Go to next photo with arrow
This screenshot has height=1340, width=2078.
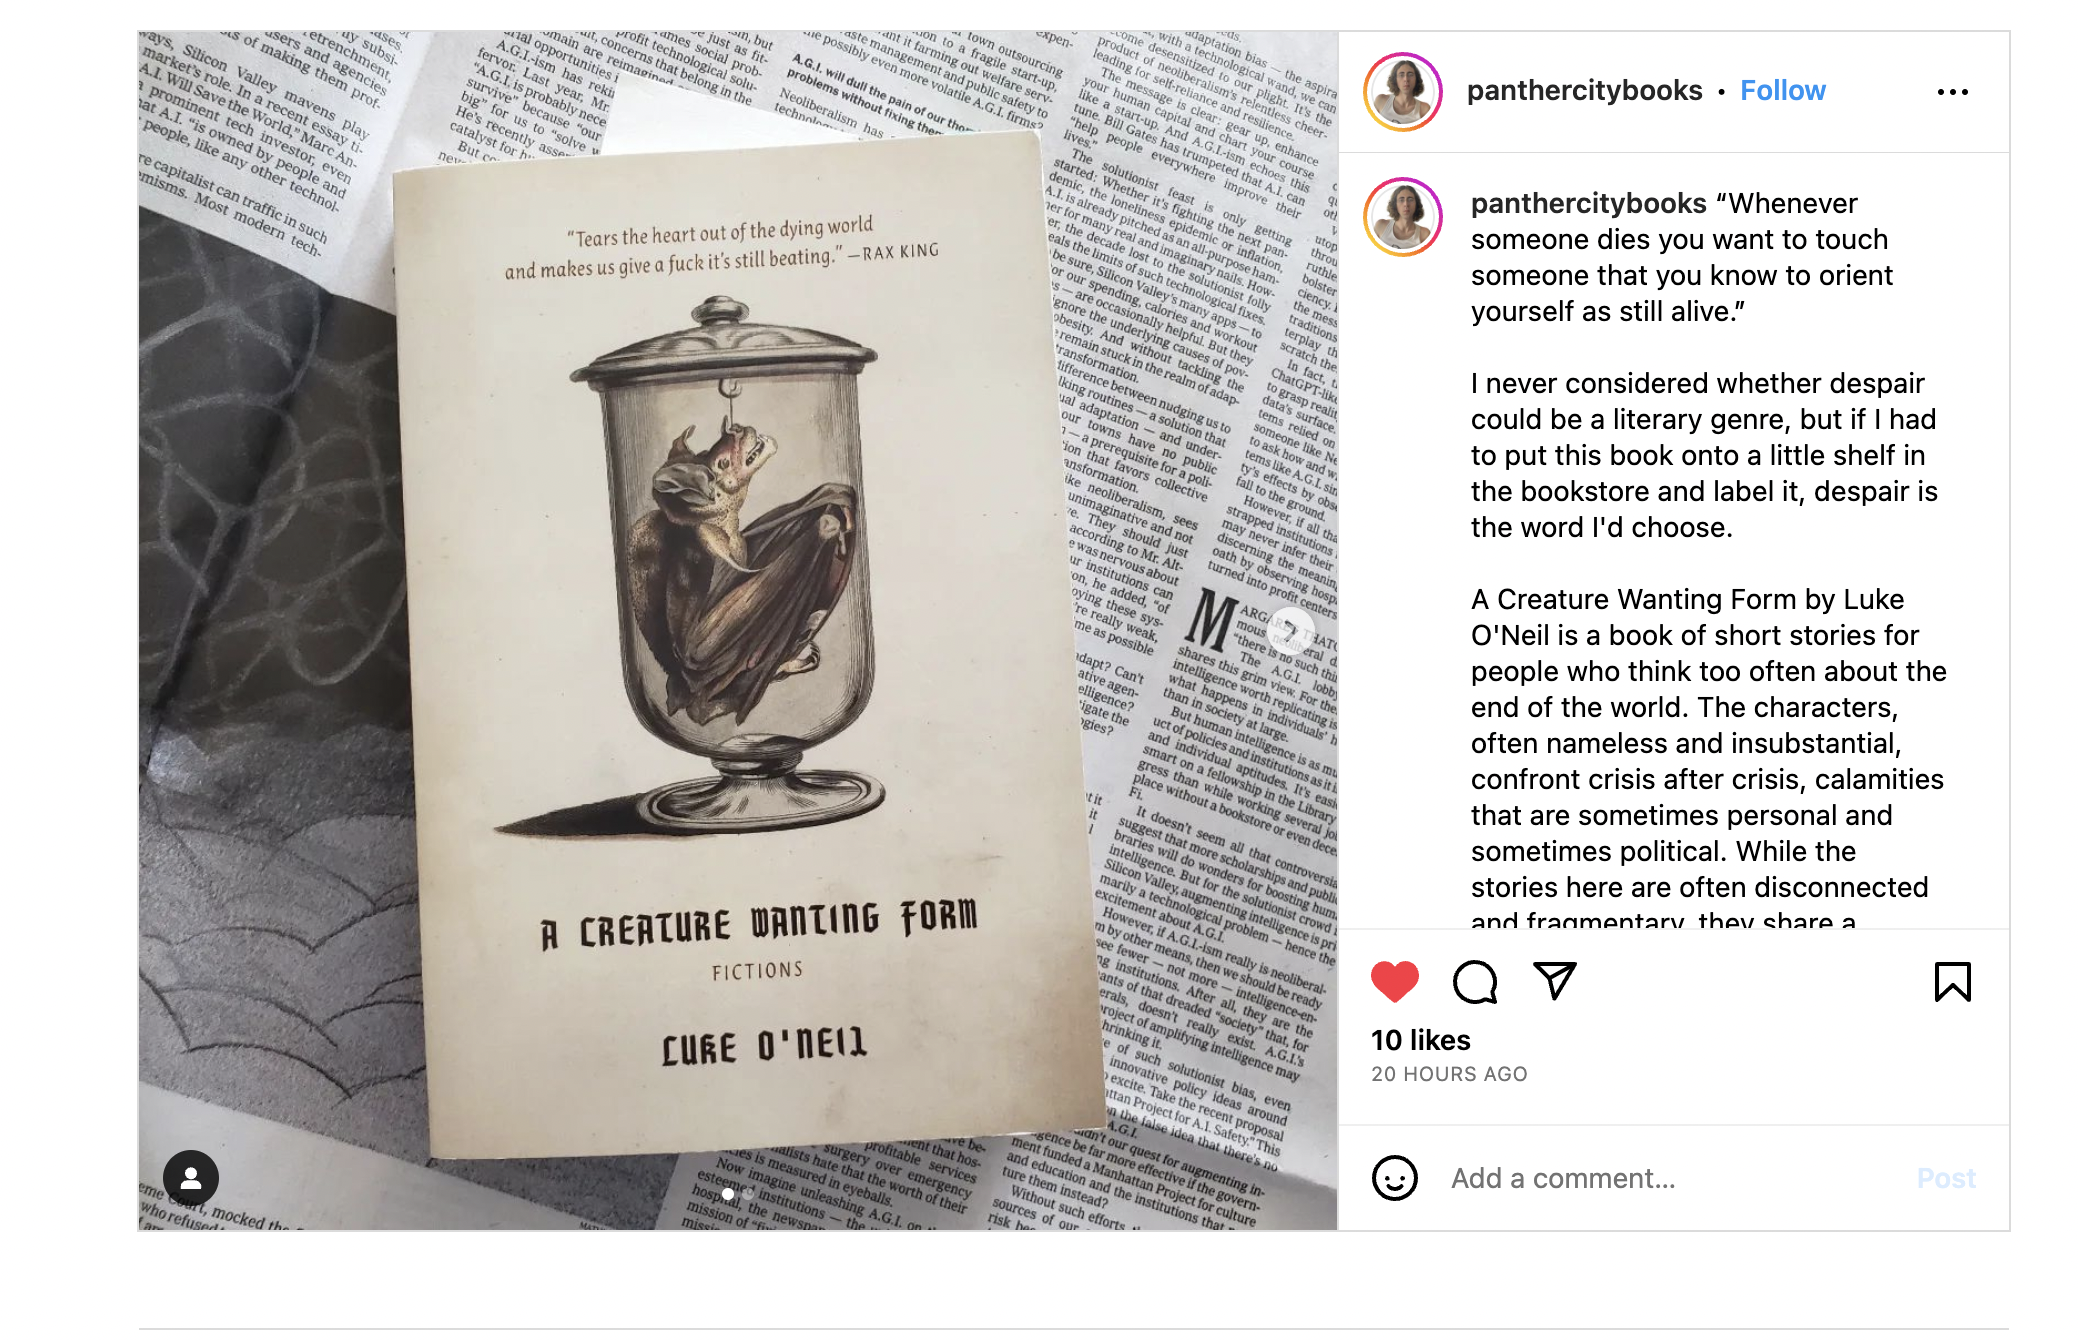tap(1291, 631)
